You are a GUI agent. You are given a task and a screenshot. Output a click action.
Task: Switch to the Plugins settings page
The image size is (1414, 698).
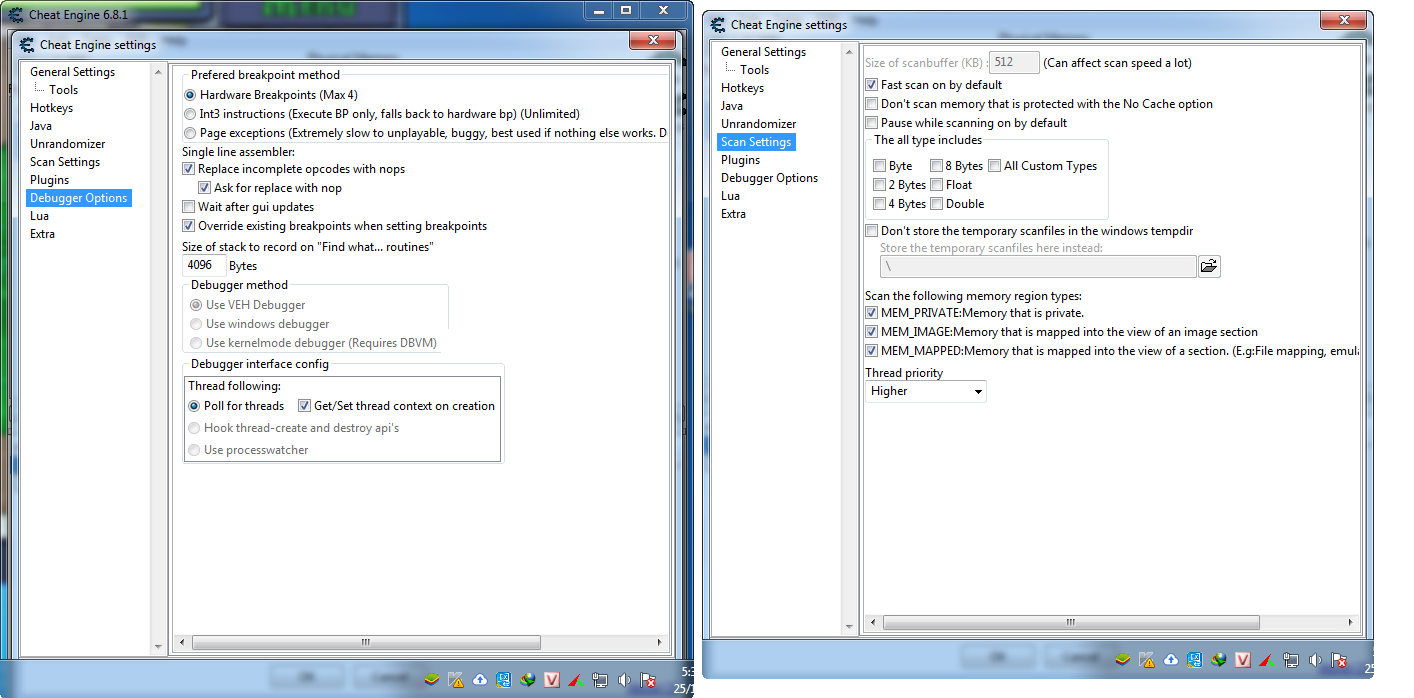coord(739,159)
